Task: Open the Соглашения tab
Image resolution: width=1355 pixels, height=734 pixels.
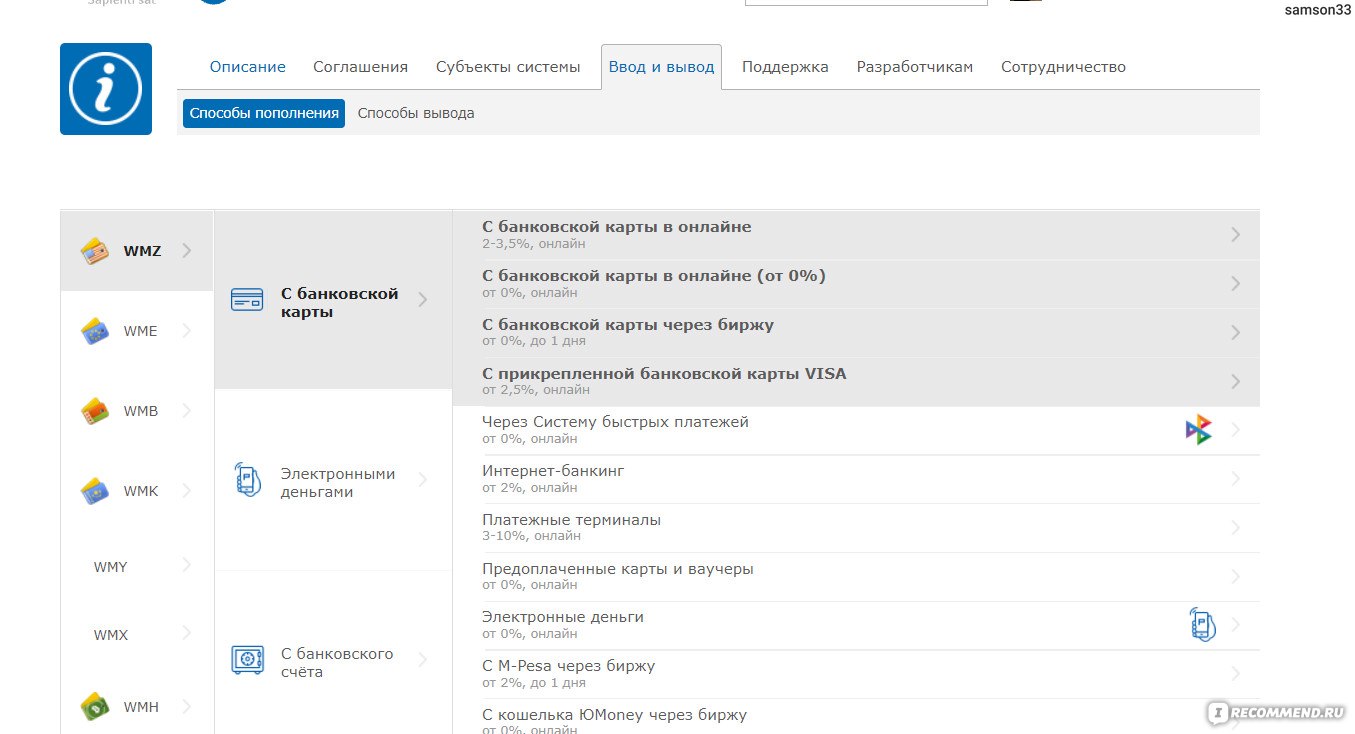Action: [360, 67]
